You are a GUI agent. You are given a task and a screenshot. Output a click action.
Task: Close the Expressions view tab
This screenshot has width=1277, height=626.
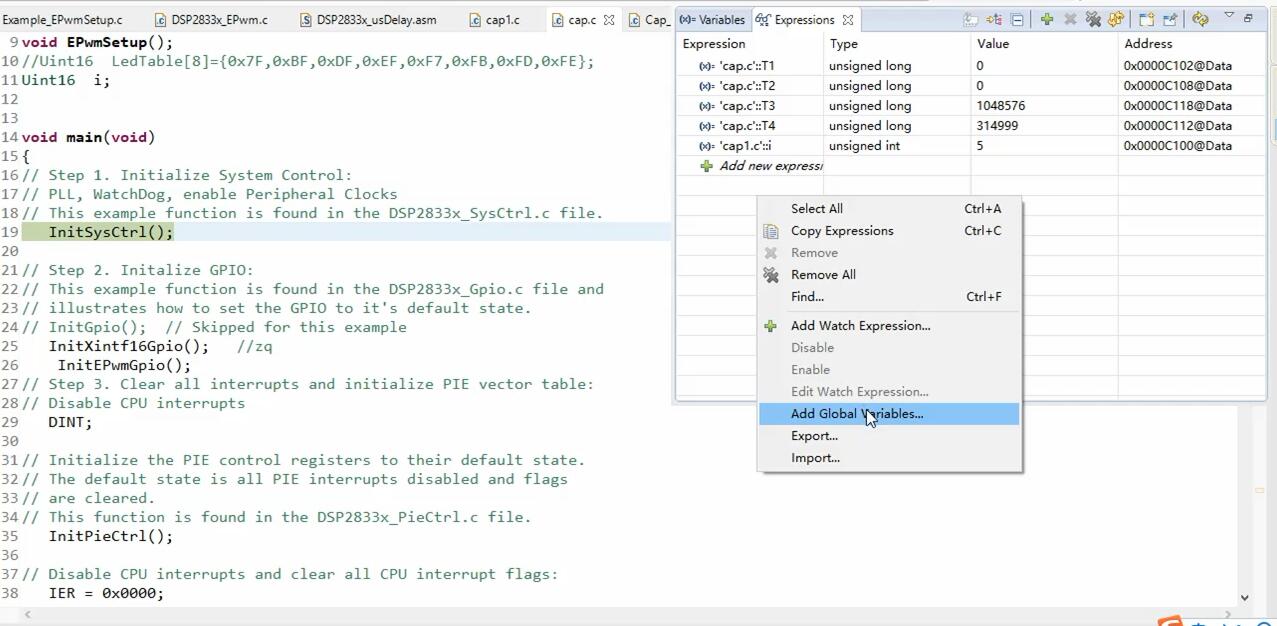pyautogui.click(x=848, y=20)
